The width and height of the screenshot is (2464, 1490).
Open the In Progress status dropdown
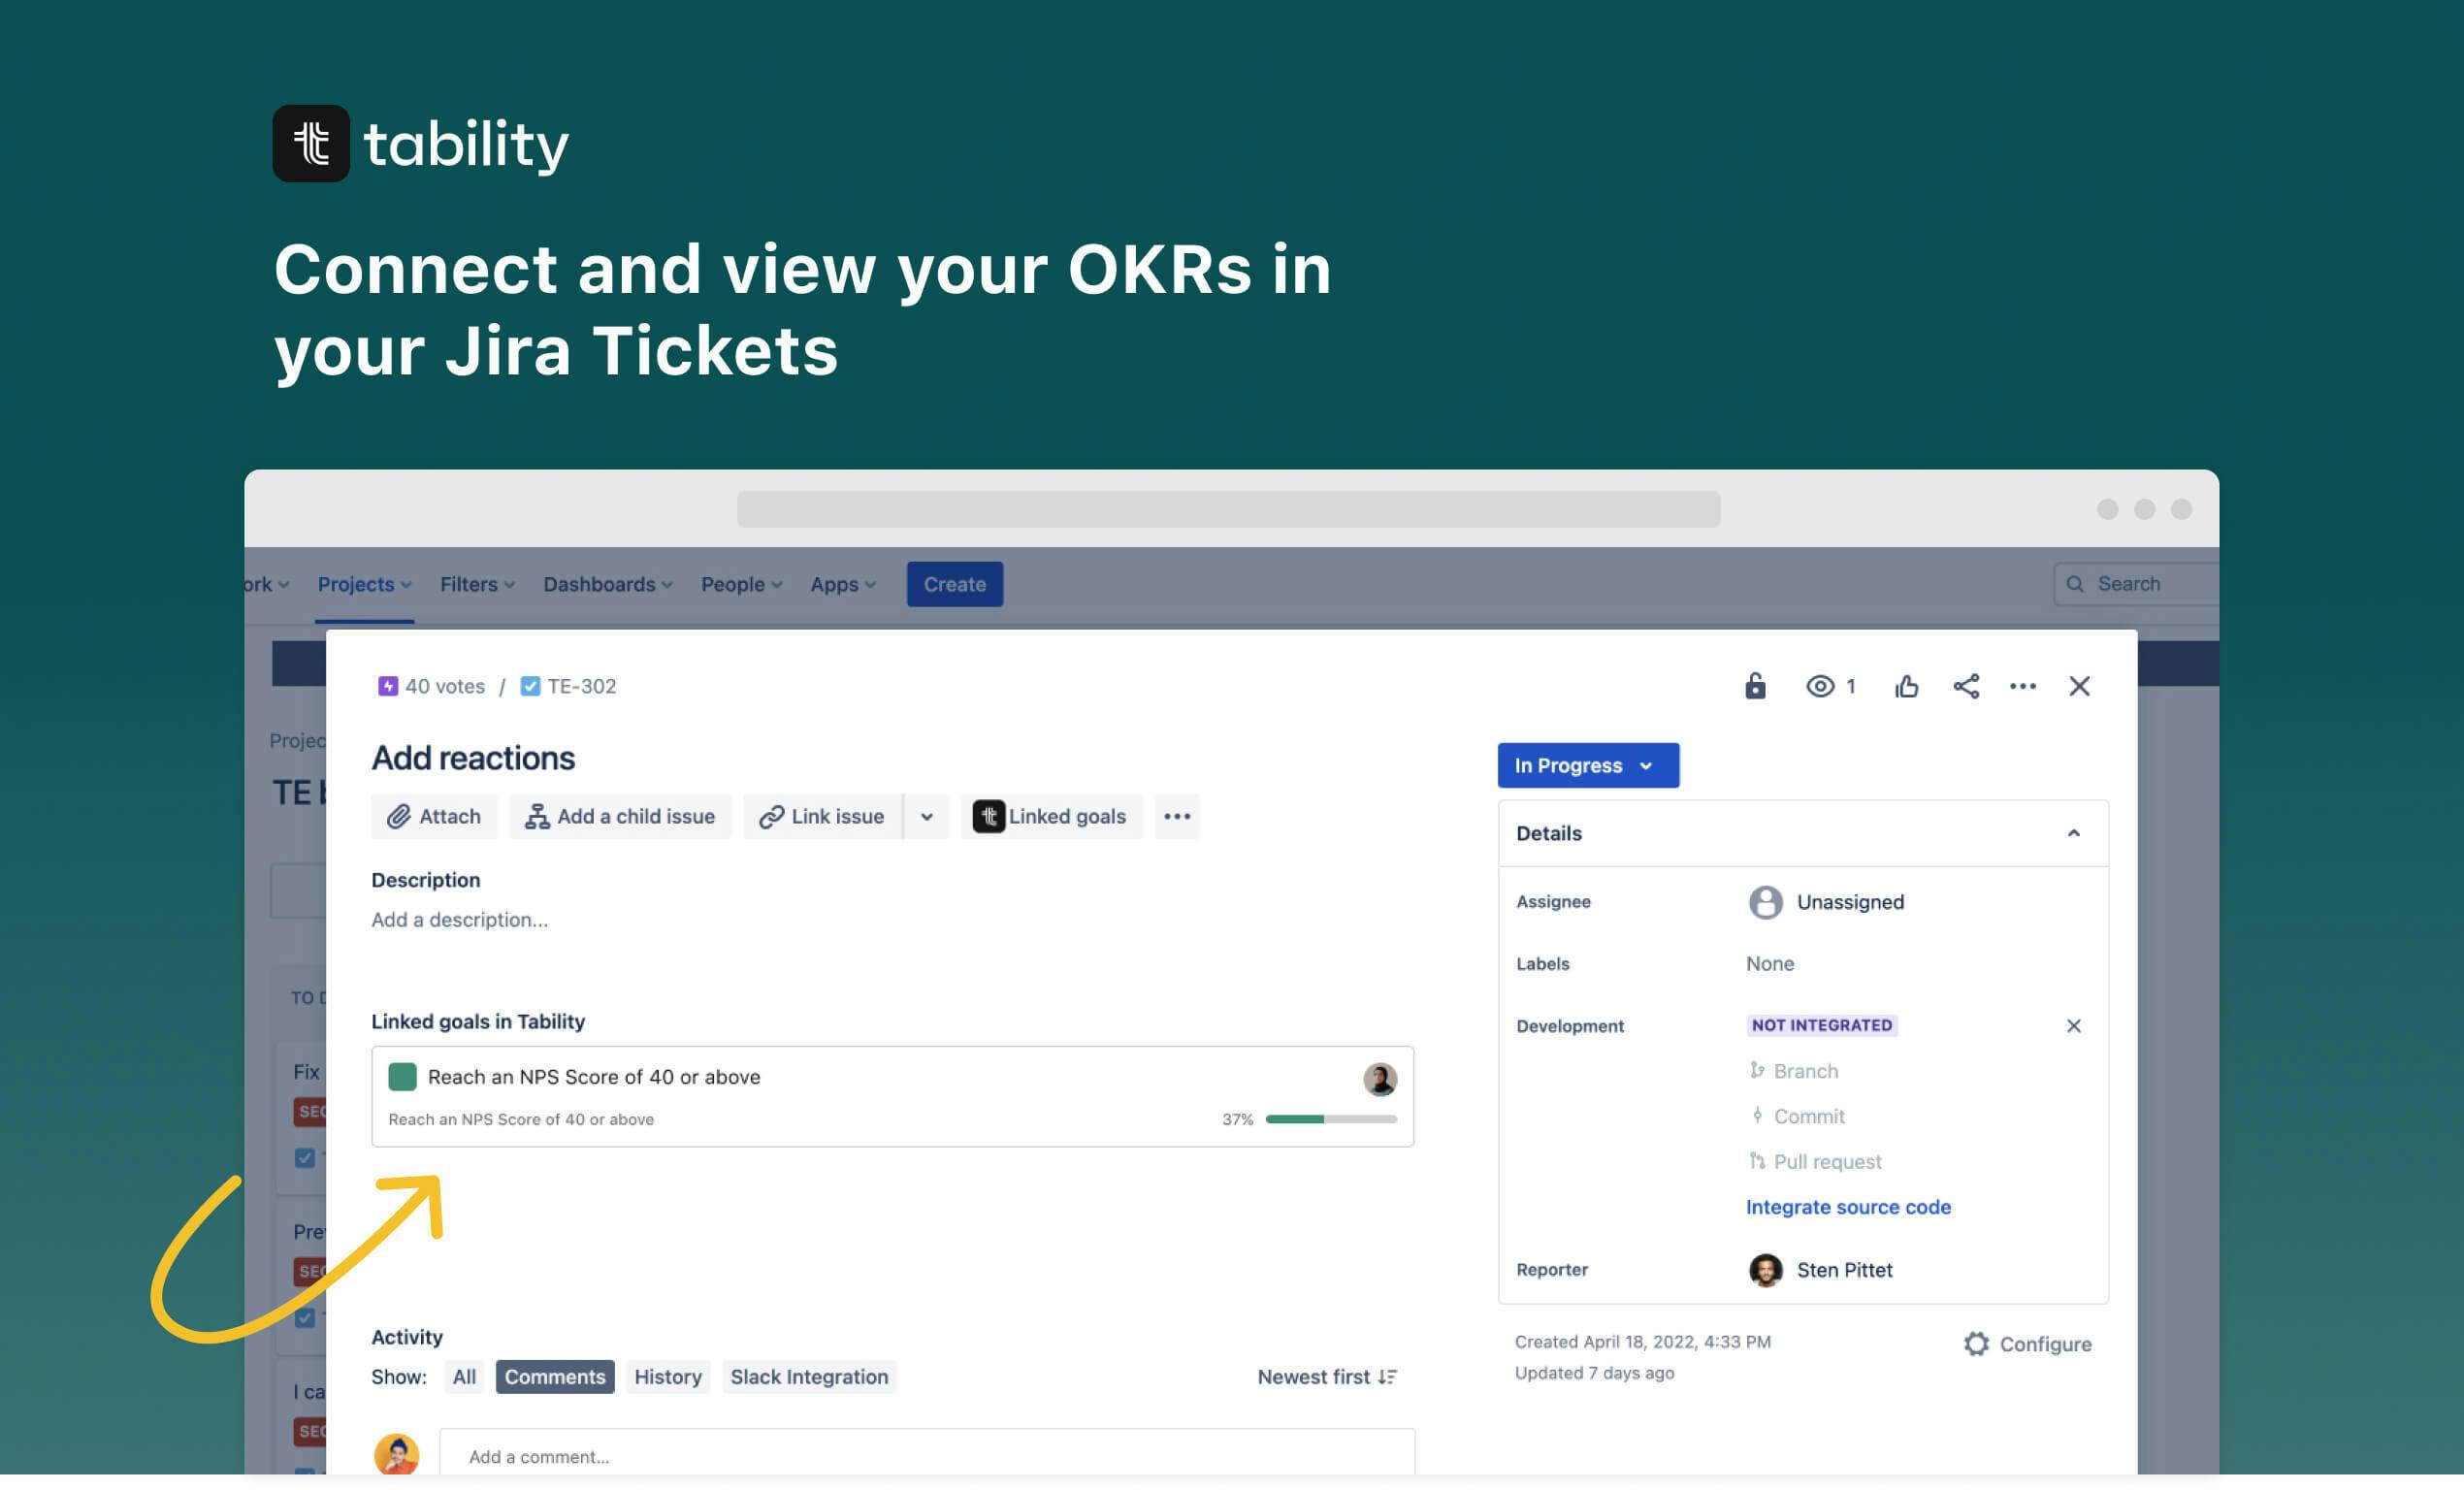[1588, 765]
